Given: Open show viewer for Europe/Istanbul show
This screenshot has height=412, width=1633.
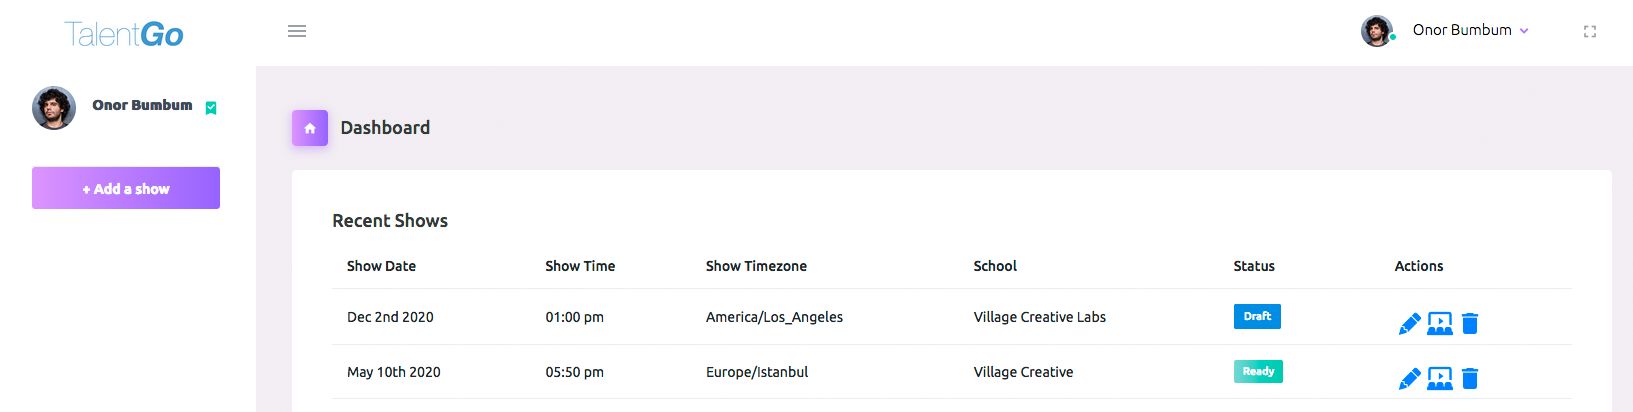Looking at the screenshot, I should (x=1440, y=378).
